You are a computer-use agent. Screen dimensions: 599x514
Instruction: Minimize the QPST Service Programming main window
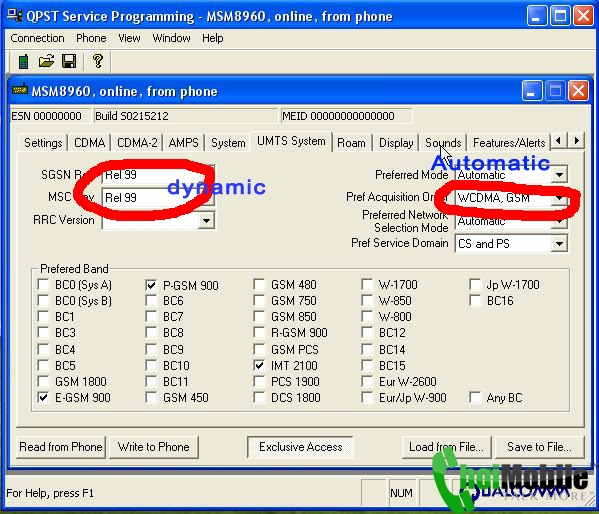(x=536, y=16)
